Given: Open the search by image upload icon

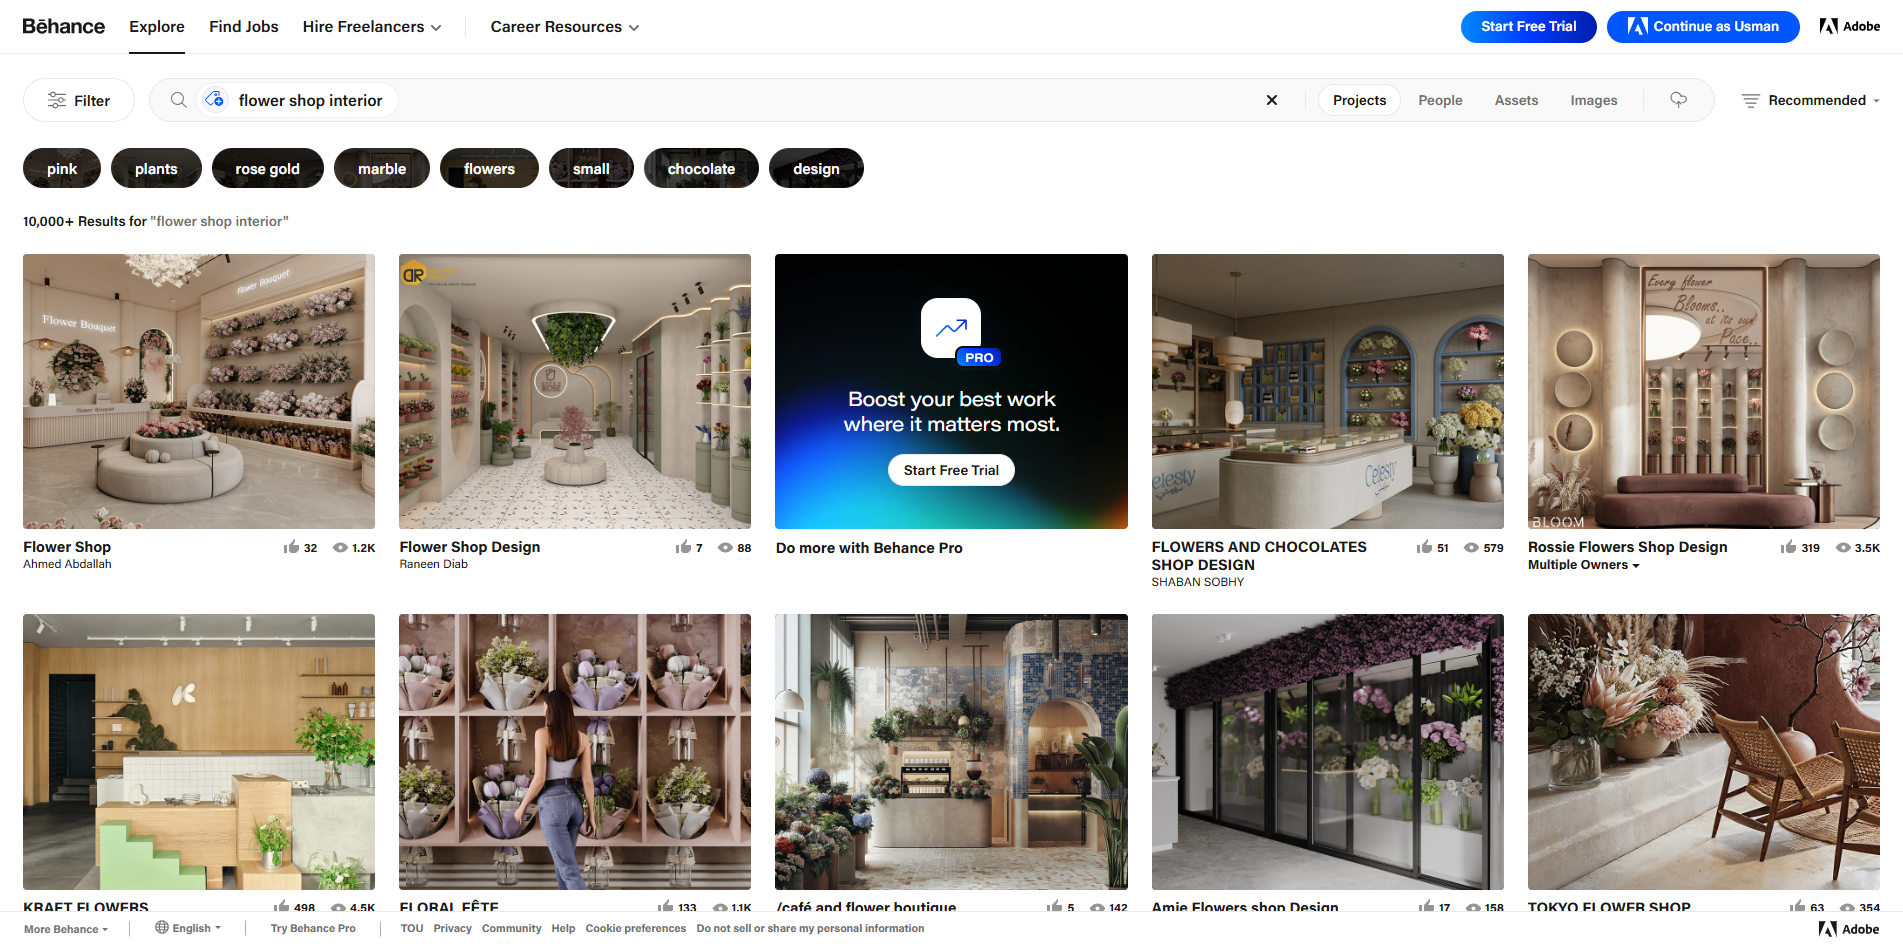Looking at the screenshot, I should click(215, 99).
